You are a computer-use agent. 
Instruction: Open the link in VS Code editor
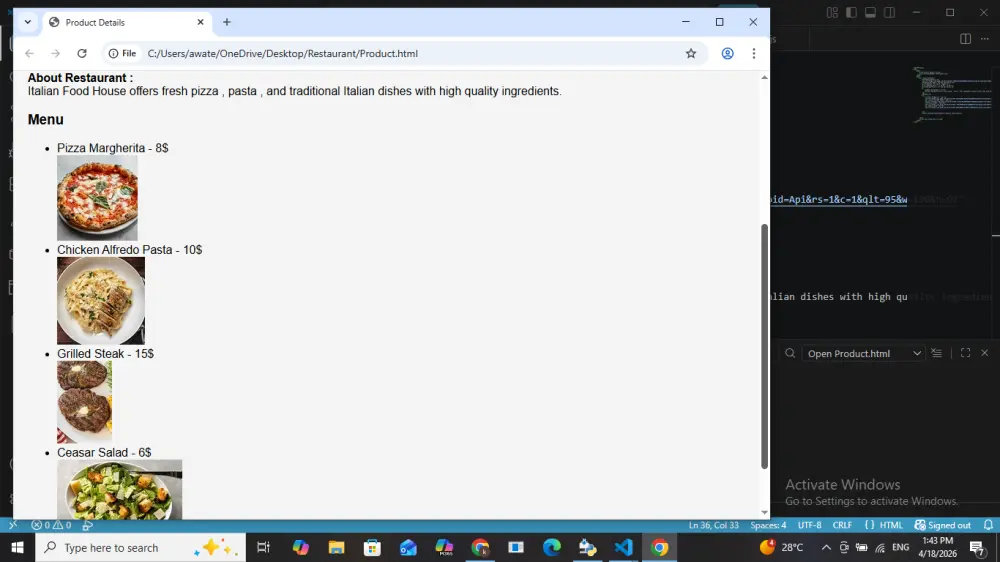pyautogui.click(x=839, y=200)
